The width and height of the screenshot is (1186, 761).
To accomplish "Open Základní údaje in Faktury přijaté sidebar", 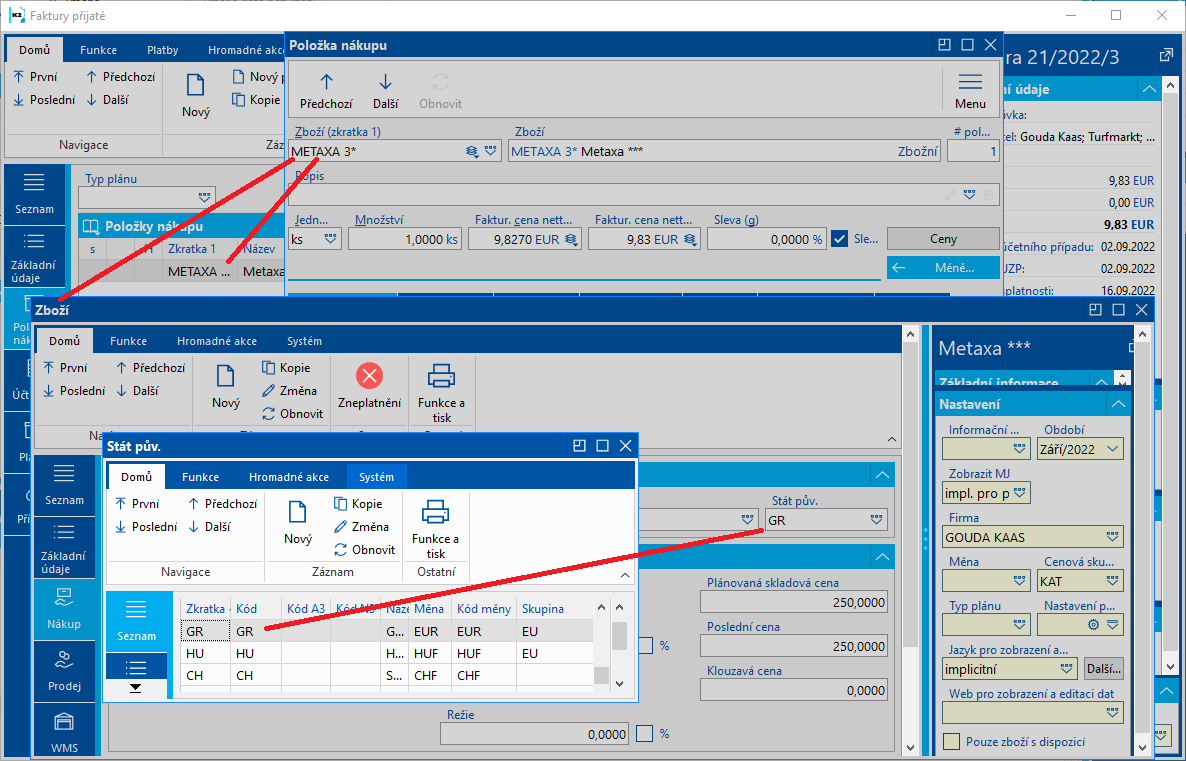I will pyautogui.click(x=34, y=257).
